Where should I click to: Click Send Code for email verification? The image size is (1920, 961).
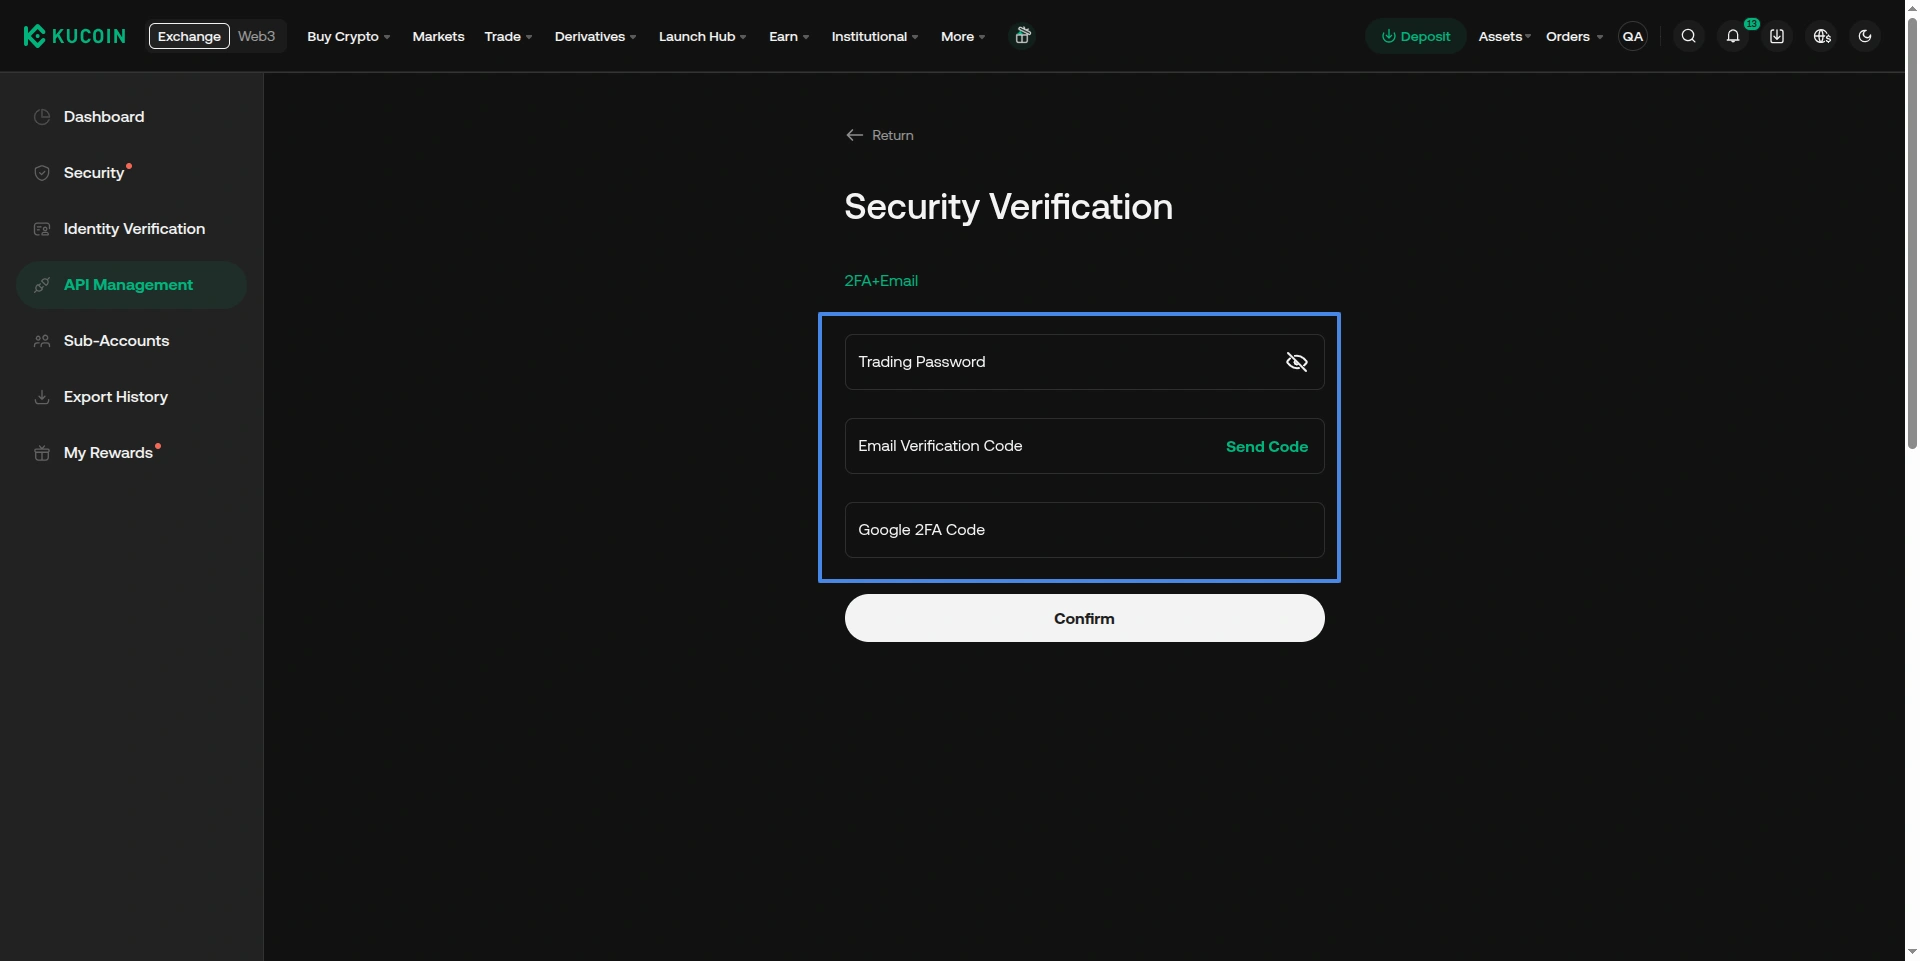tap(1267, 446)
